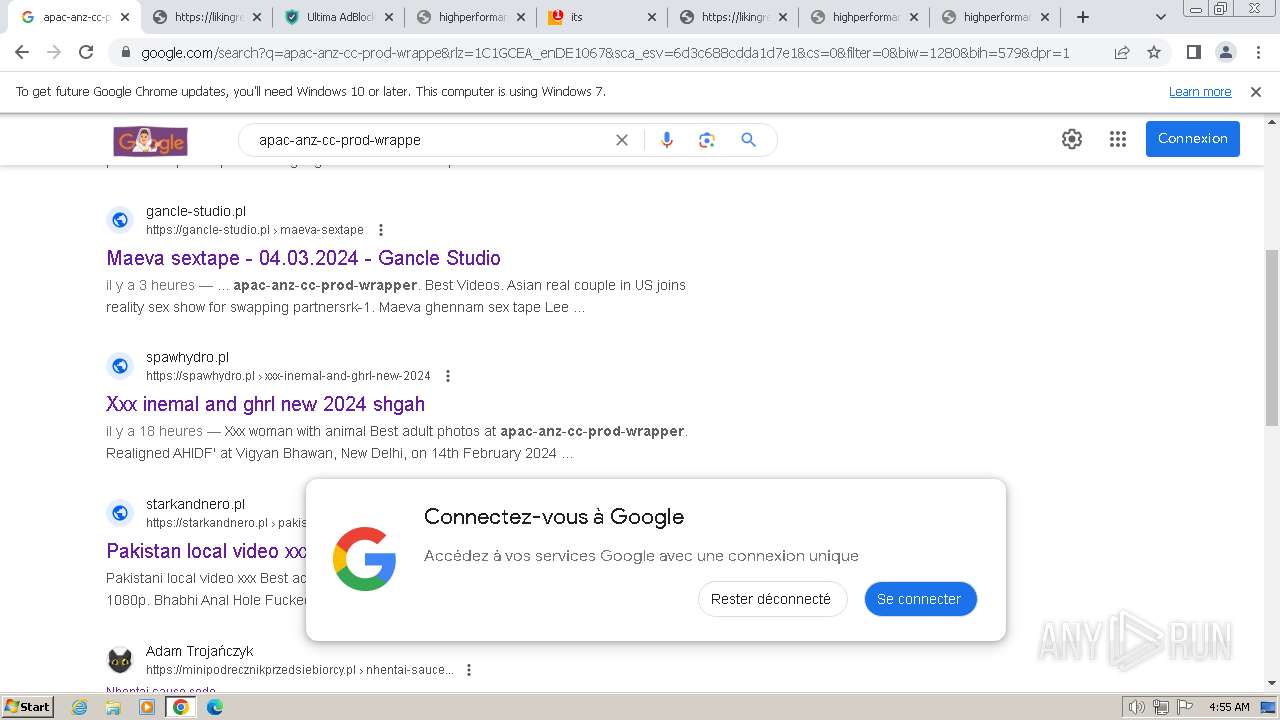The height and width of the screenshot is (720, 1280).
Task: Close the Ultima AdBlock tab
Action: pyautogui.click(x=388, y=17)
